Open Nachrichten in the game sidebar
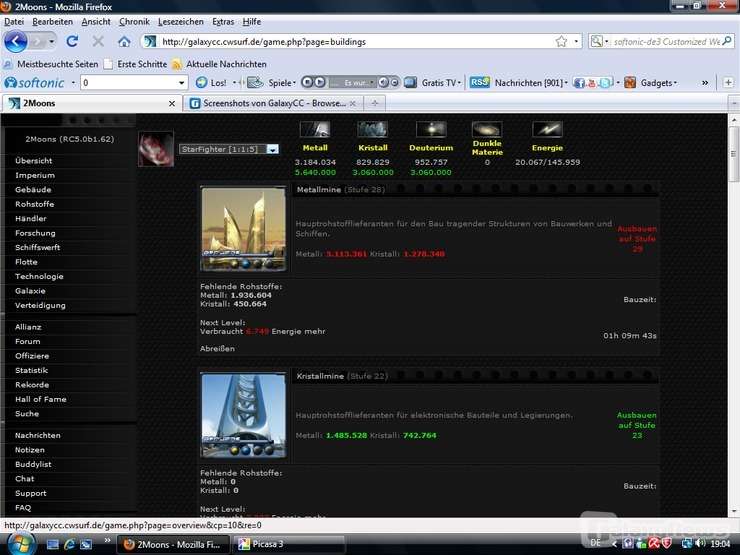This screenshot has height=555, width=740. point(38,436)
